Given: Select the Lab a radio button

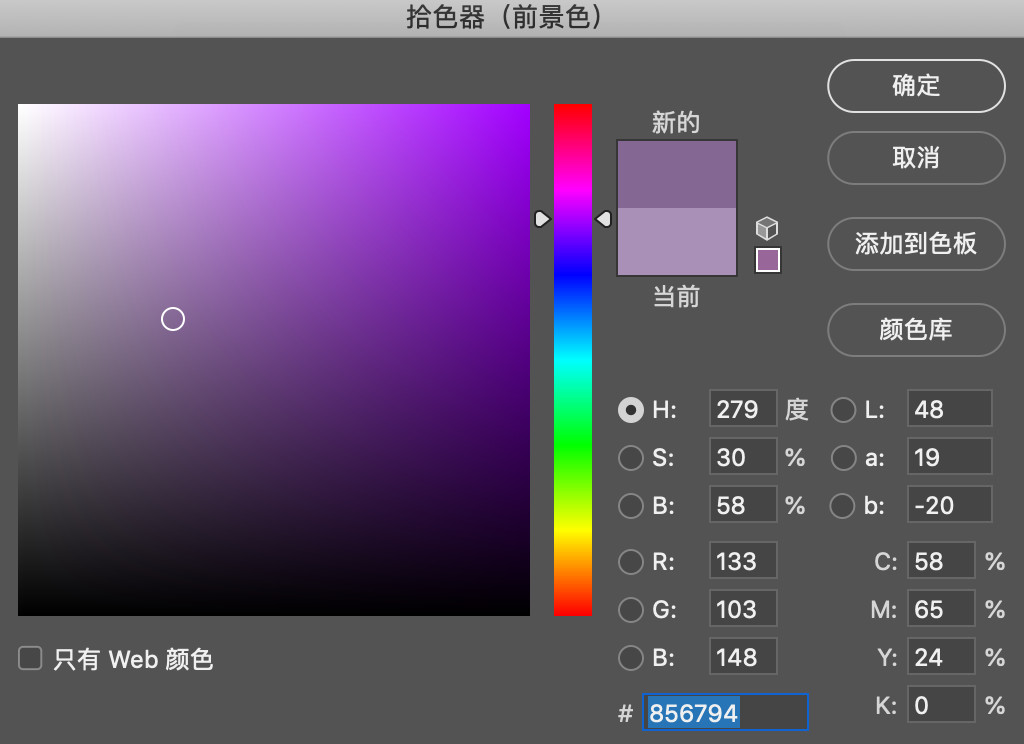Looking at the screenshot, I should [x=843, y=458].
